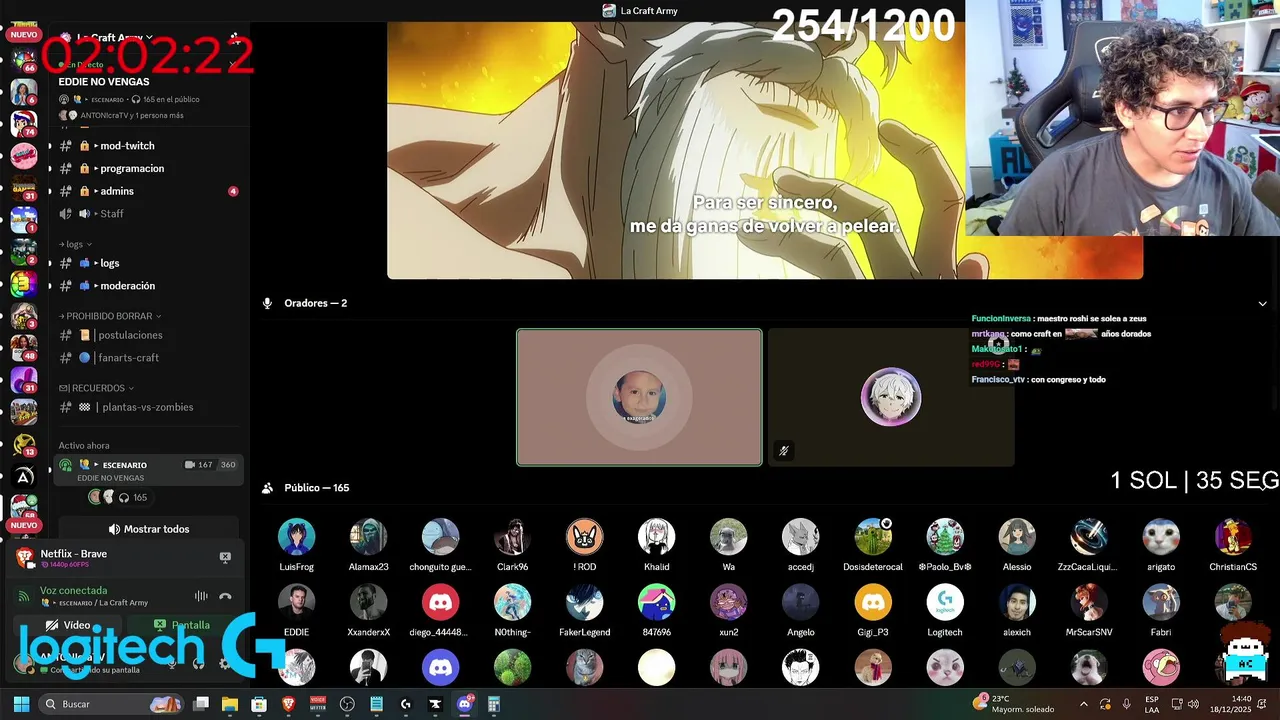Open Voicemeeter from taskbar
Screen dimensions: 1280x720
coord(318,704)
